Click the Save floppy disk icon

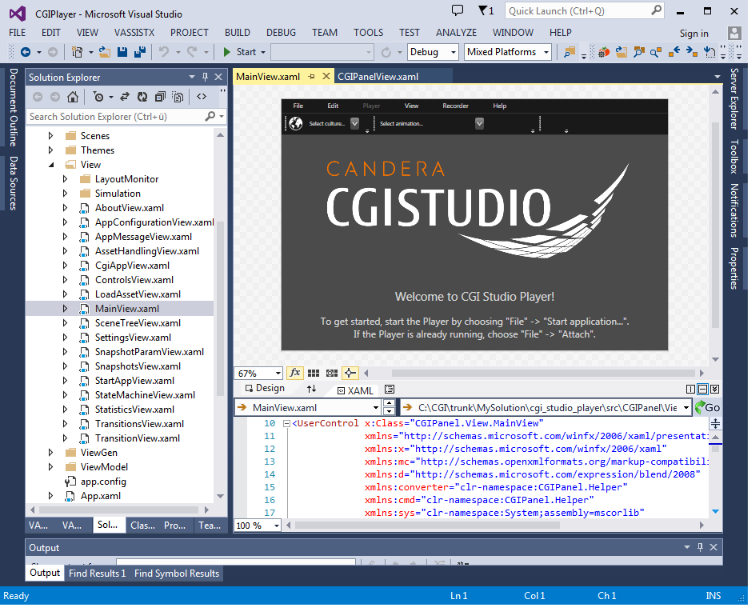point(122,52)
